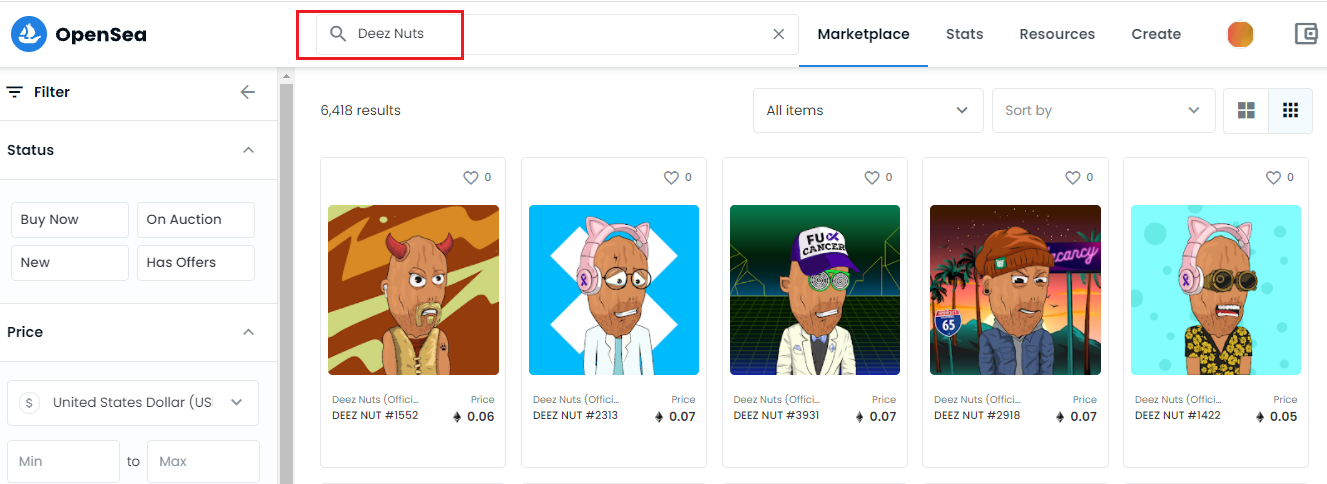1327x484 pixels.
Task: Go to the Stats menu
Action: [x=964, y=34]
